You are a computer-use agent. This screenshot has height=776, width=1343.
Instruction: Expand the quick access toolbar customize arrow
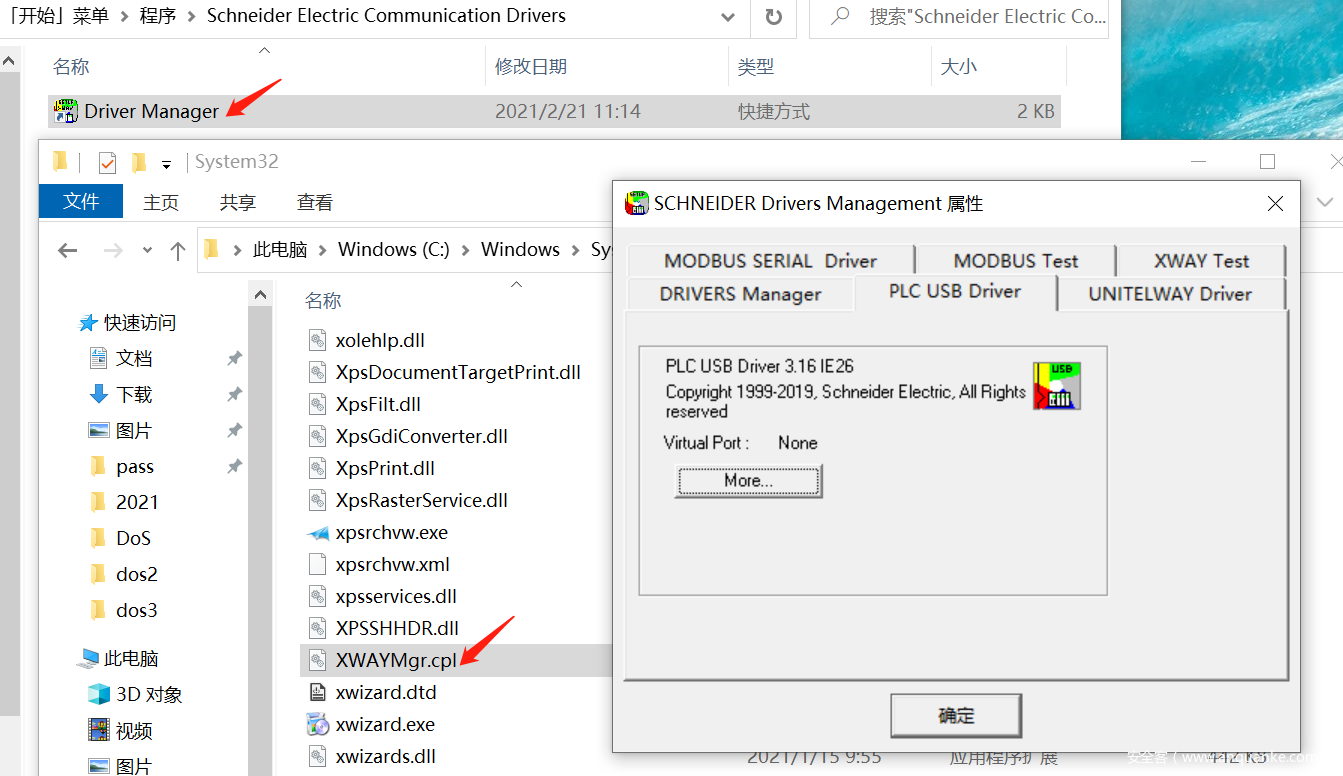click(166, 163)
